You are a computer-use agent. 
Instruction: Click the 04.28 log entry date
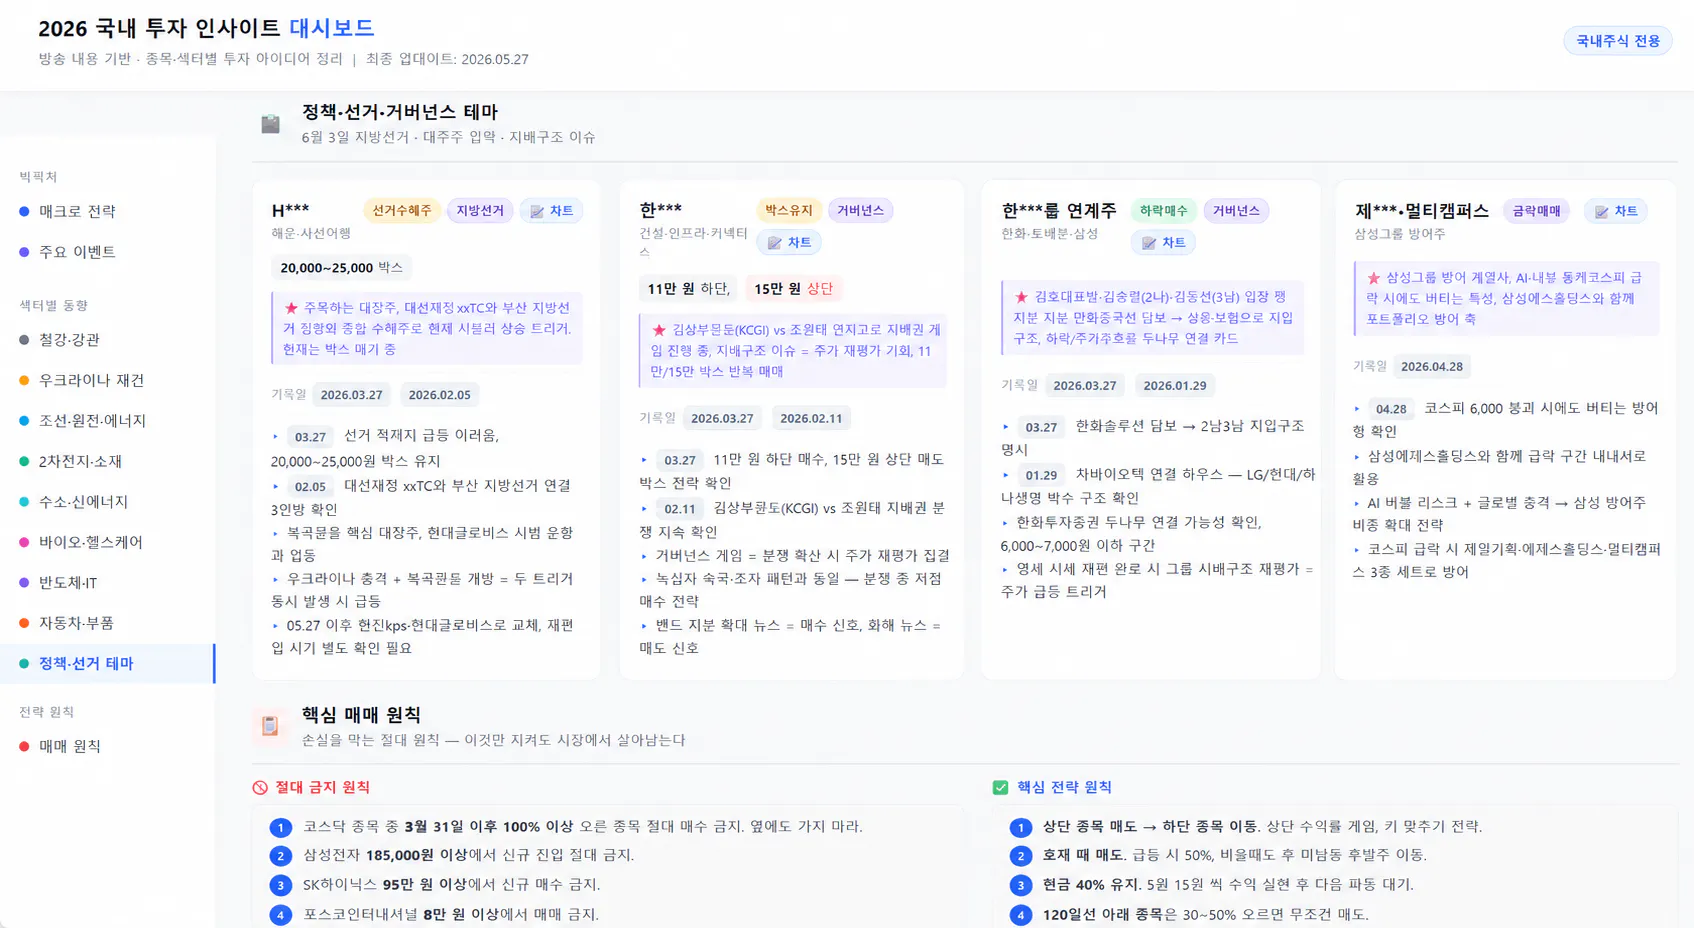1391,409
